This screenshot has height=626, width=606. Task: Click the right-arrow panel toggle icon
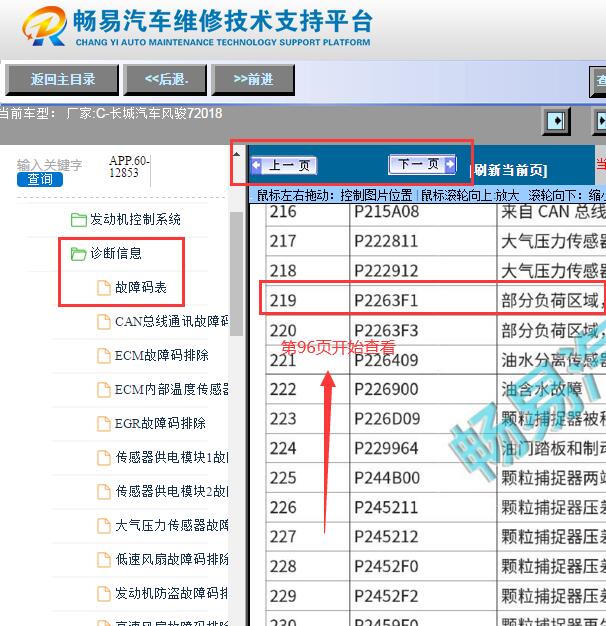pyautogui.click(x=556, y=120)
